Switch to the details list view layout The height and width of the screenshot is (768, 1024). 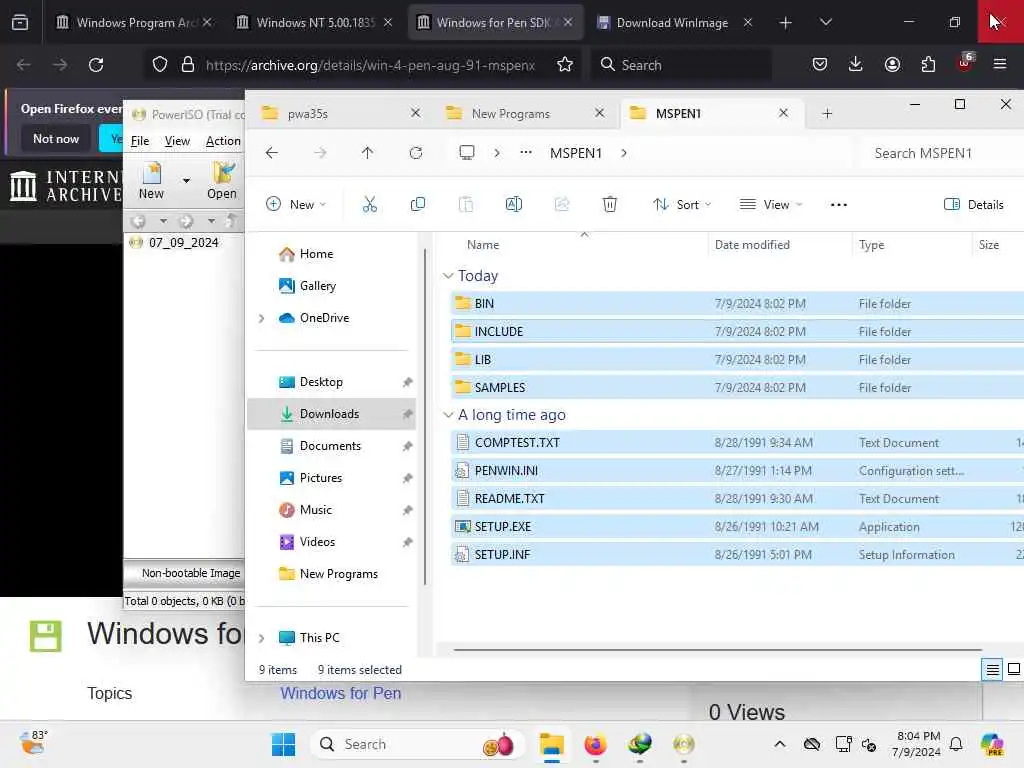click(992, 669)
